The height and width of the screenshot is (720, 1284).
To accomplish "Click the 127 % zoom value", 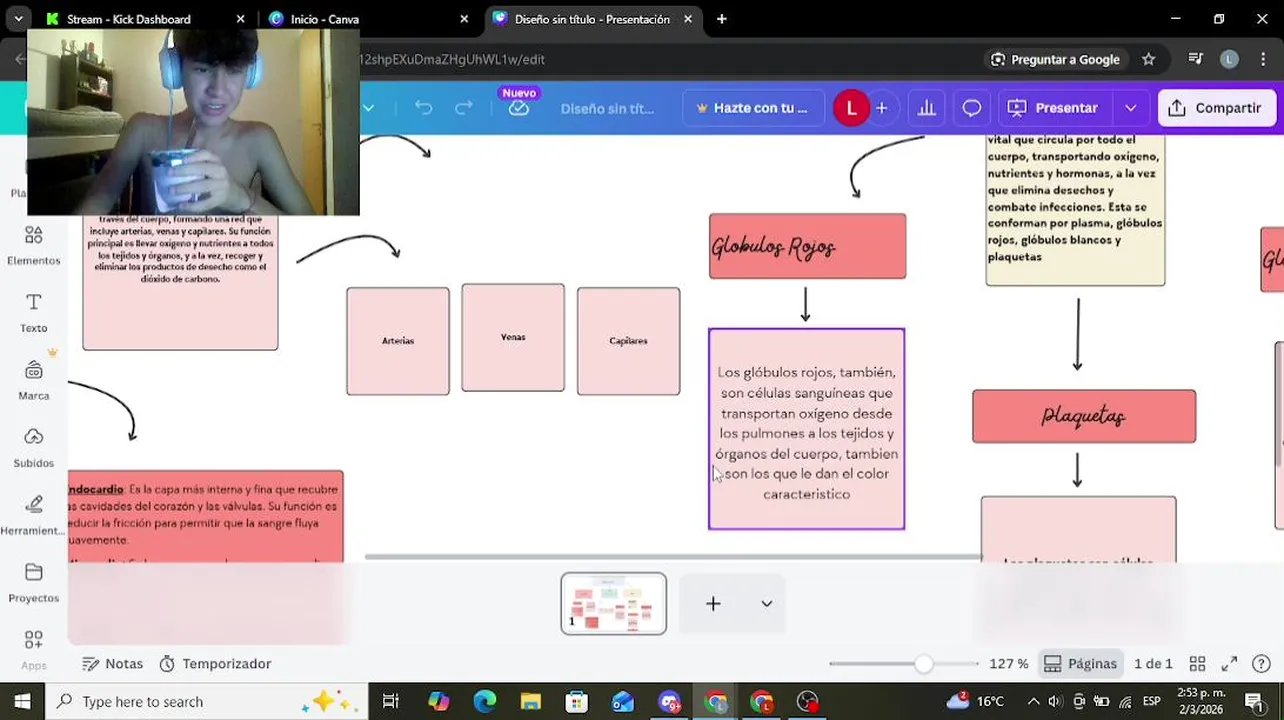I will 1009,664.
